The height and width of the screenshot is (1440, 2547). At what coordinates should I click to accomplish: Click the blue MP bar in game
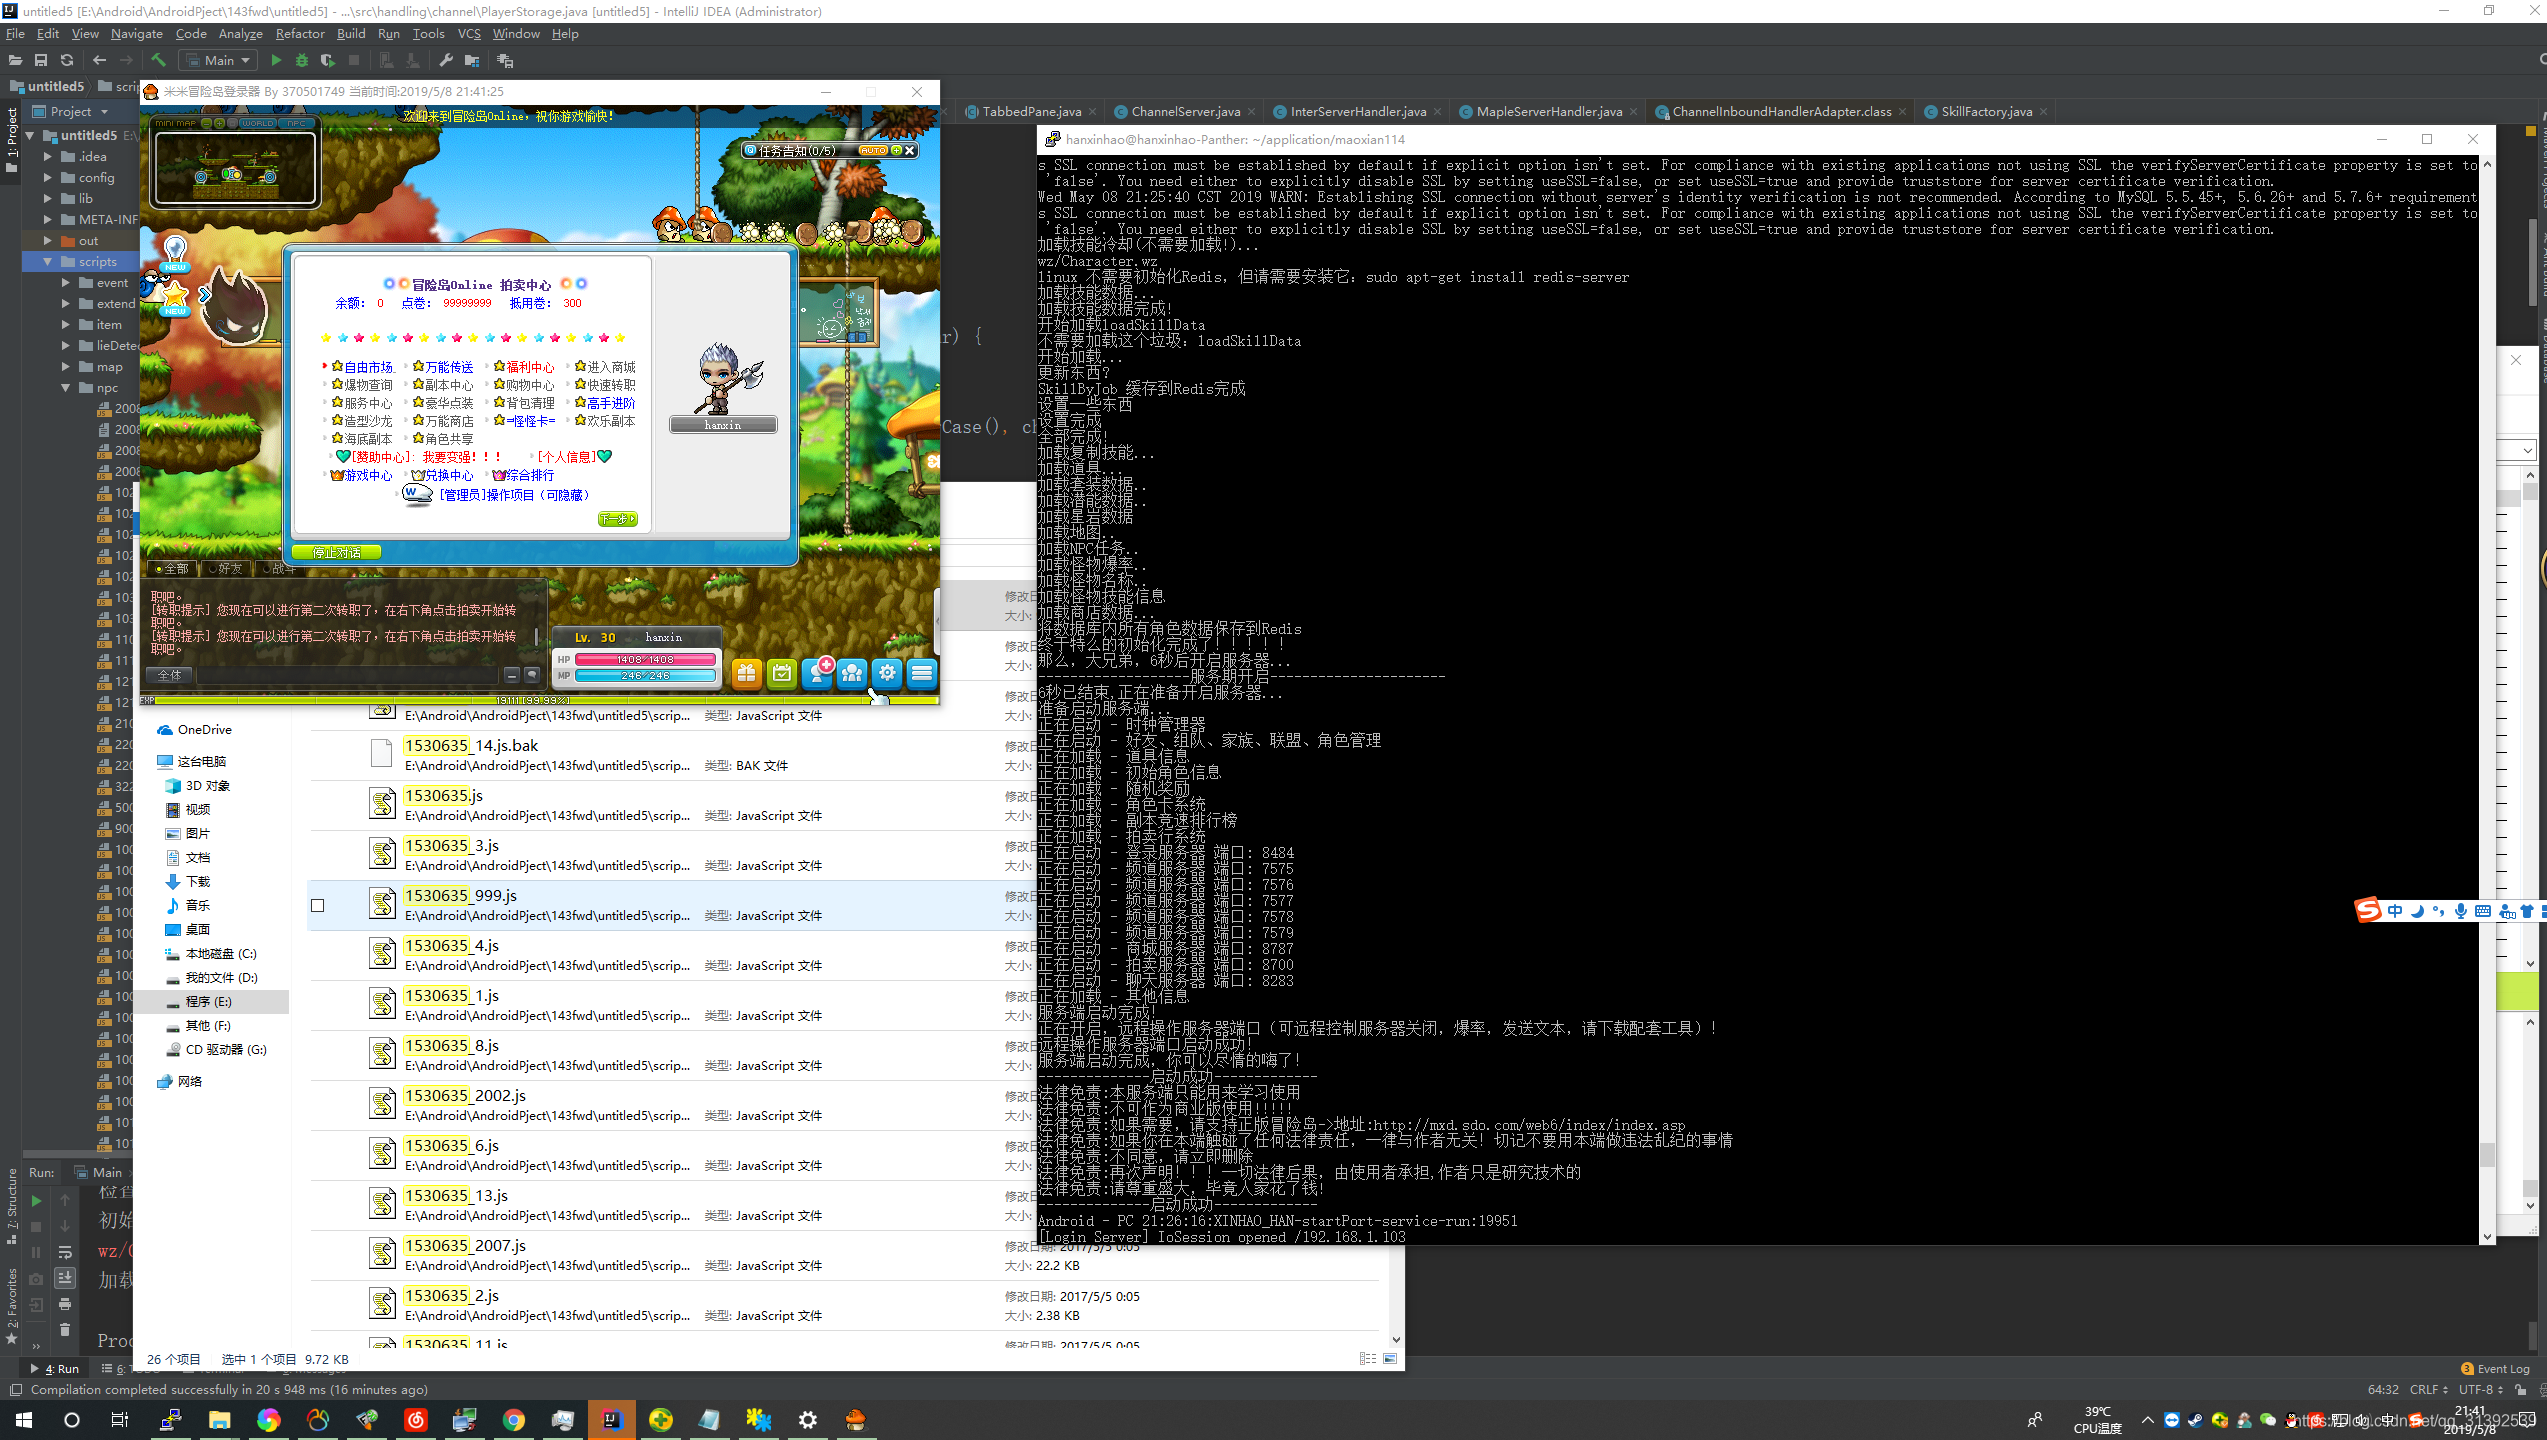click(646, 676)
